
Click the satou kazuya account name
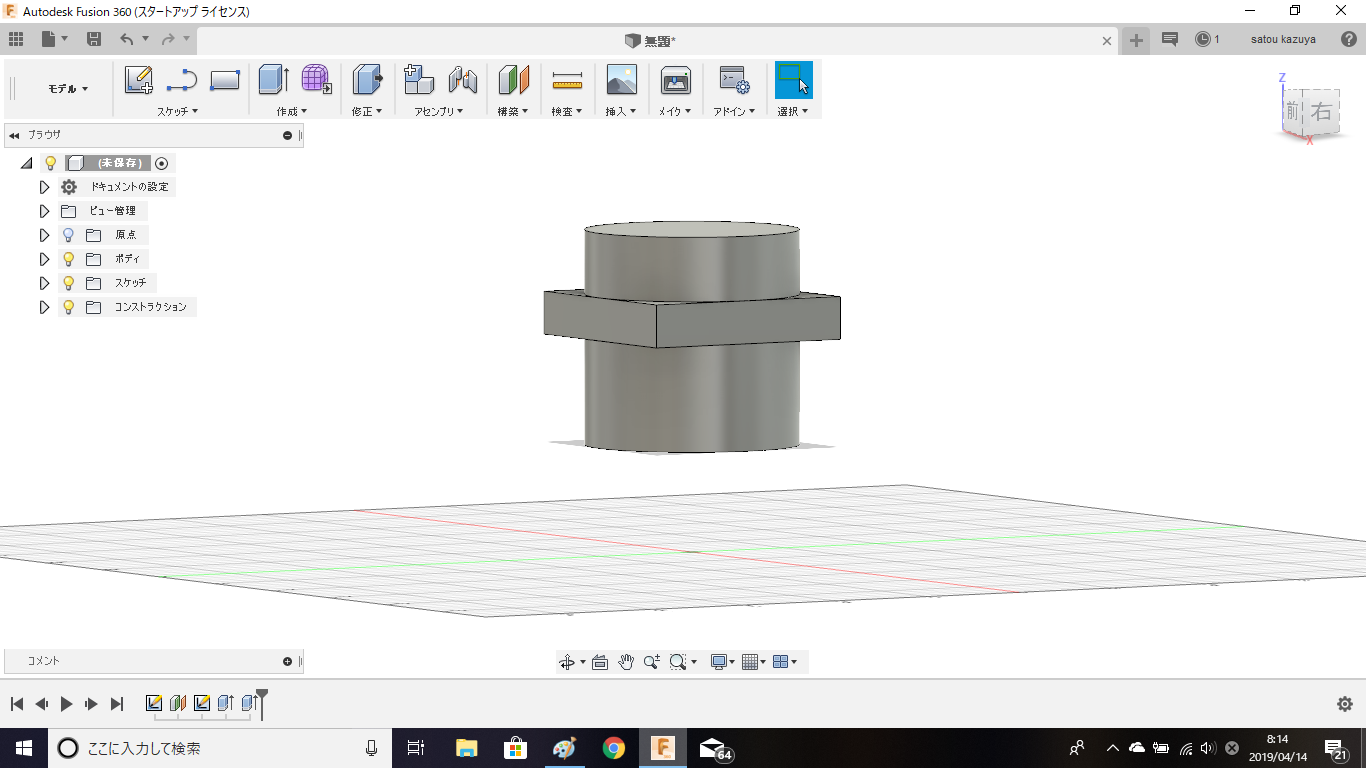click(x=1283, y=39)
